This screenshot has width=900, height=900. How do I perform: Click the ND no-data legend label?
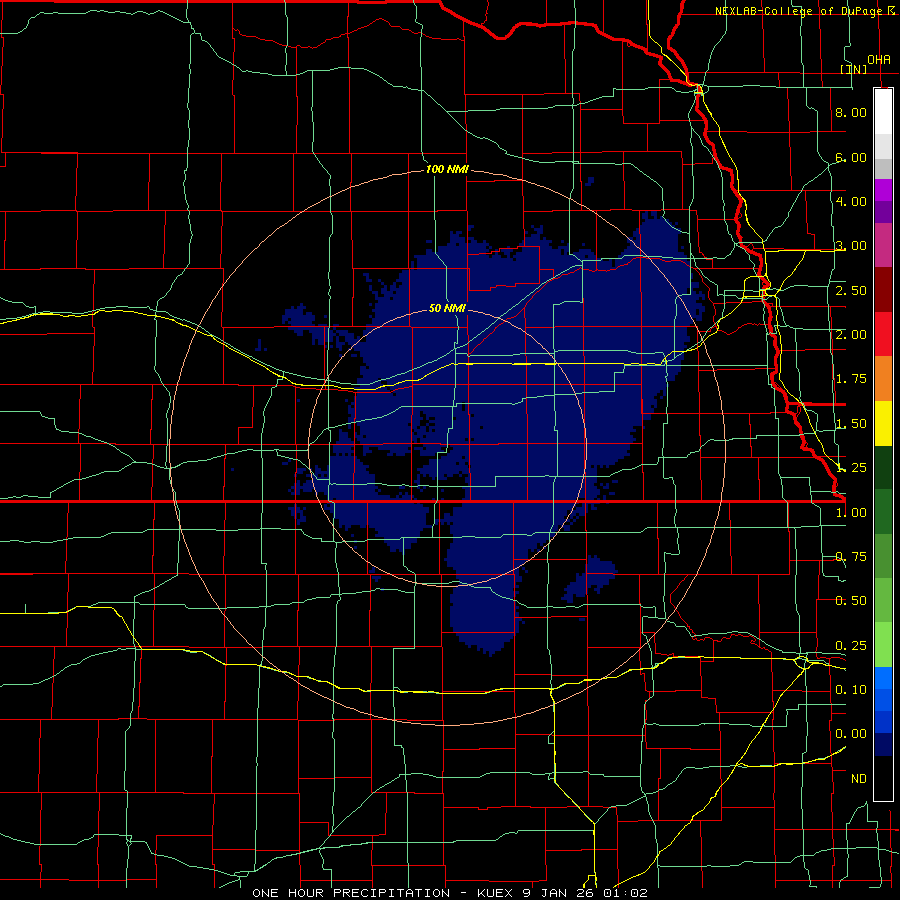859,779
